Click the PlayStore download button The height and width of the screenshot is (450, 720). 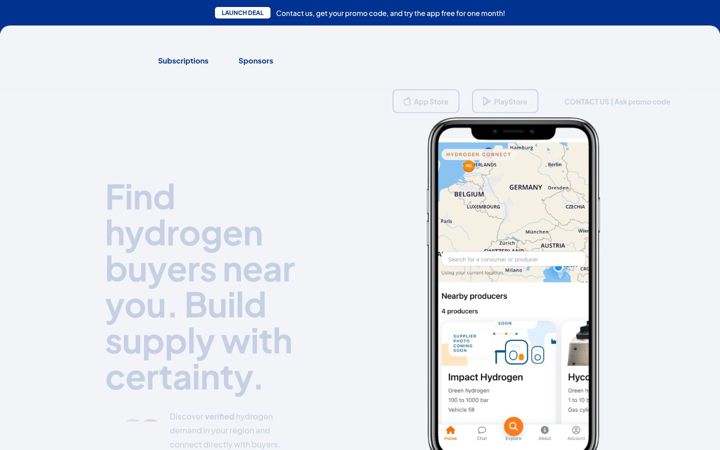[x=505, y=101]
